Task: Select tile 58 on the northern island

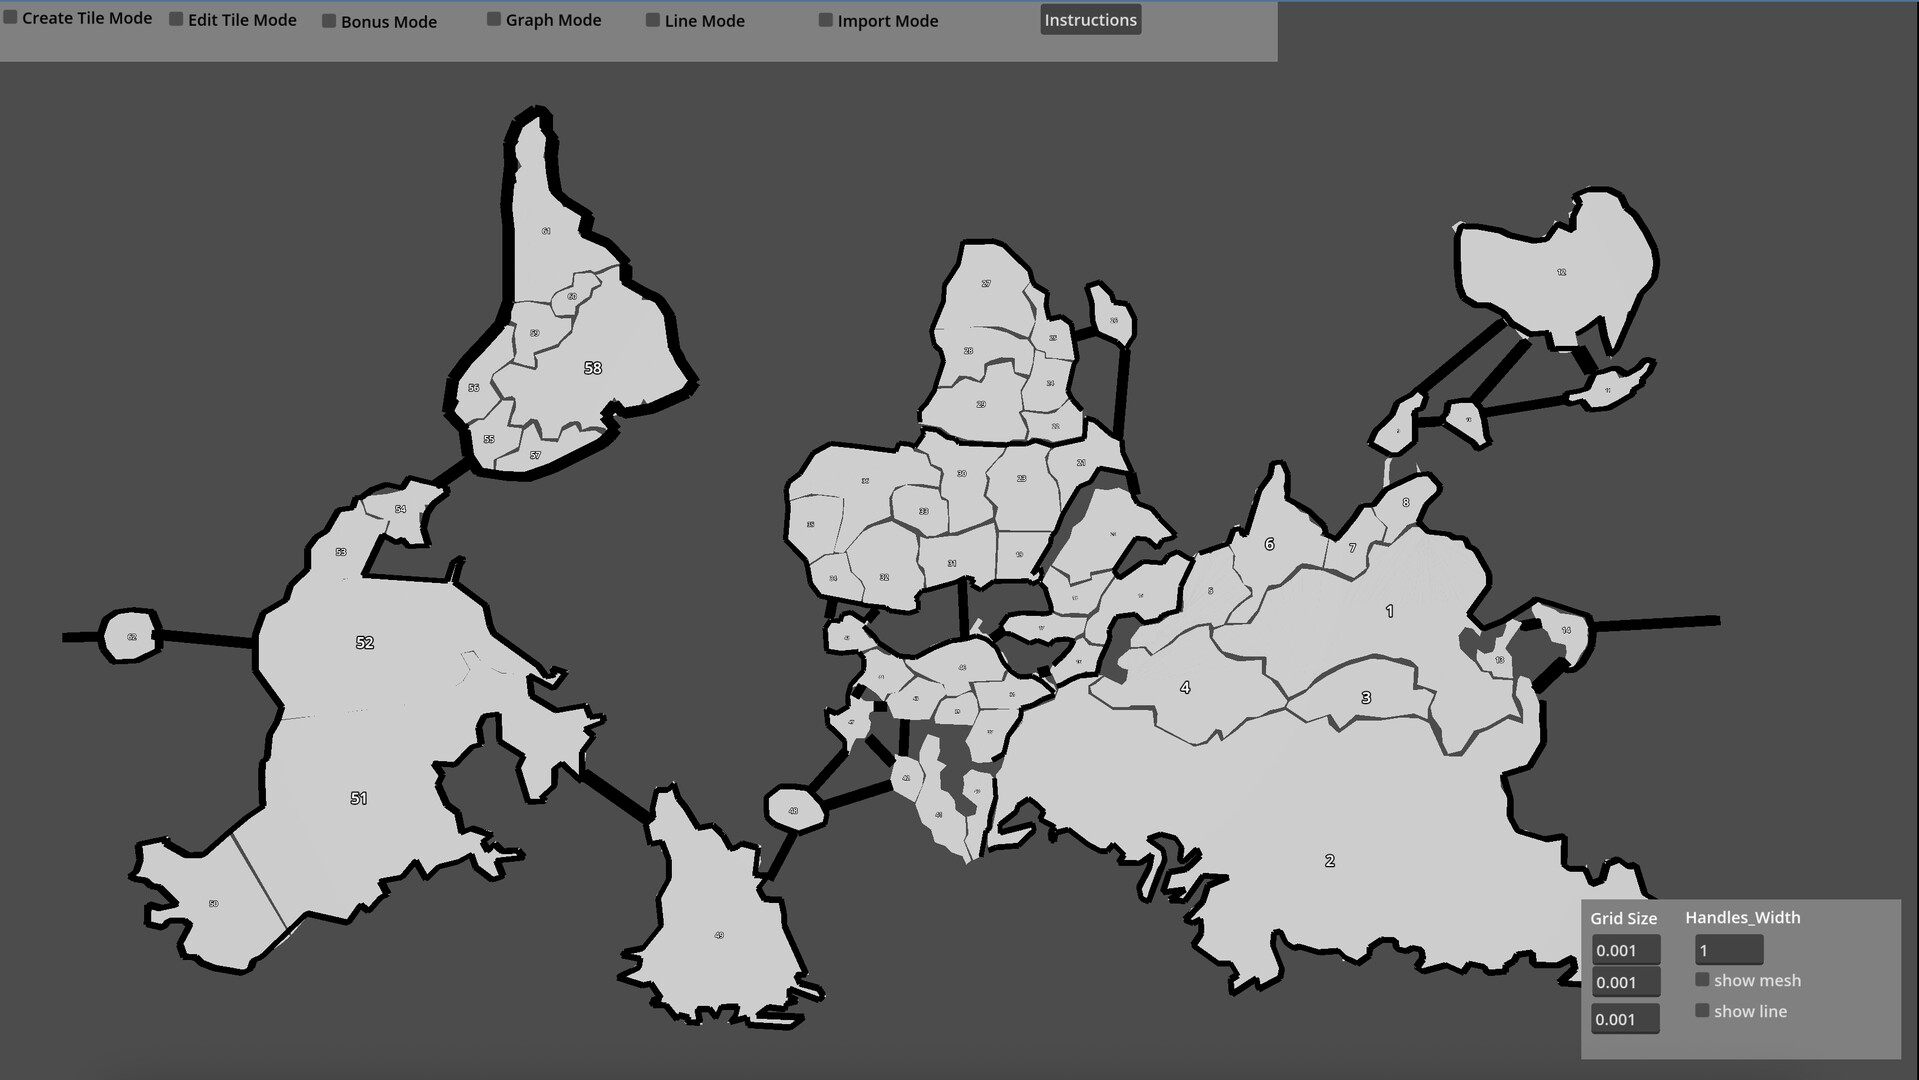Action: click(x=593, y=368)
